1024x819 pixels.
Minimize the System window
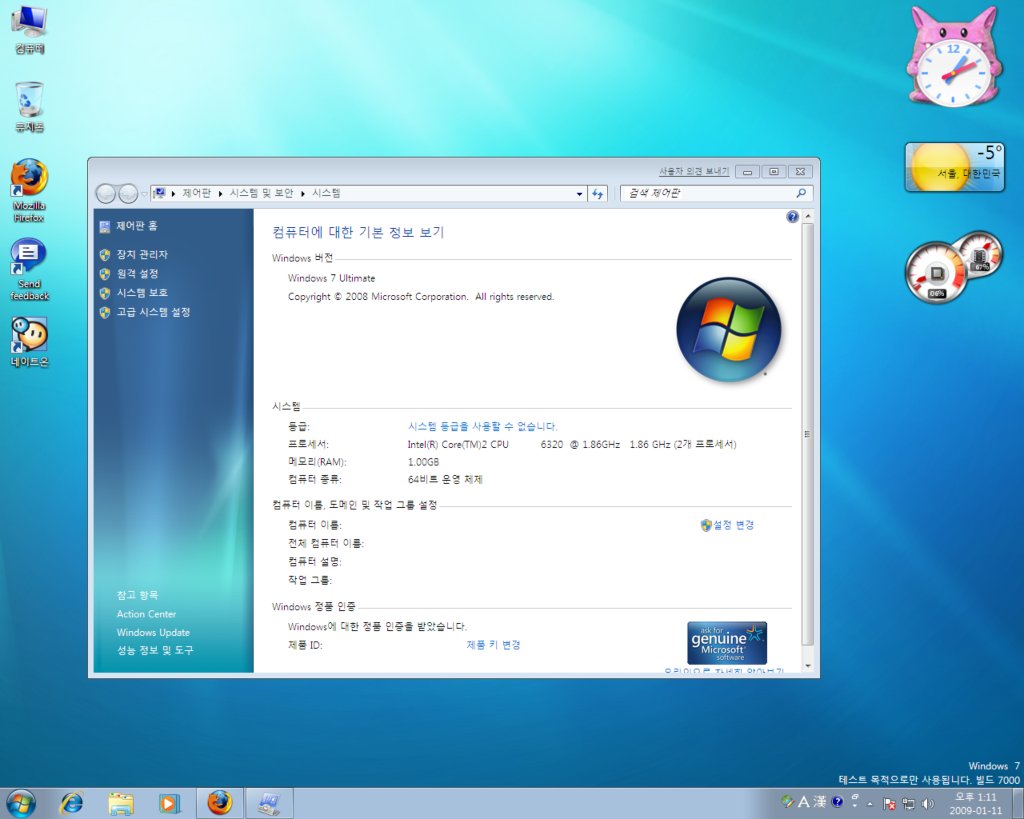coord(747,172)
